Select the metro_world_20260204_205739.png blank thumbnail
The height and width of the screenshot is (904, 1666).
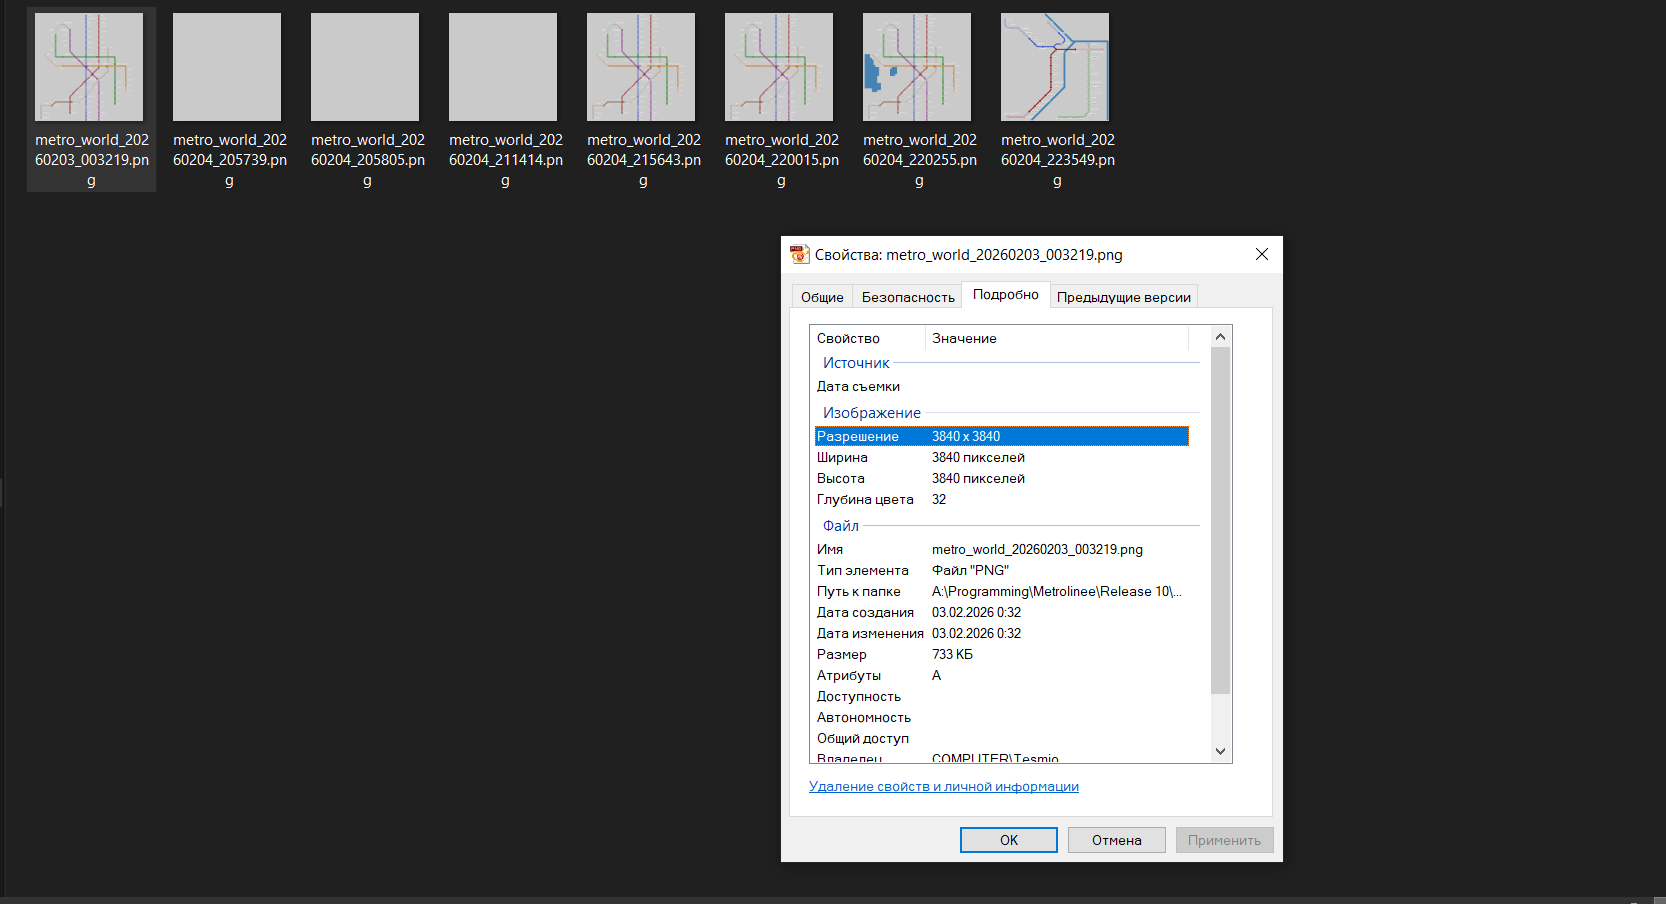point(227,68)
